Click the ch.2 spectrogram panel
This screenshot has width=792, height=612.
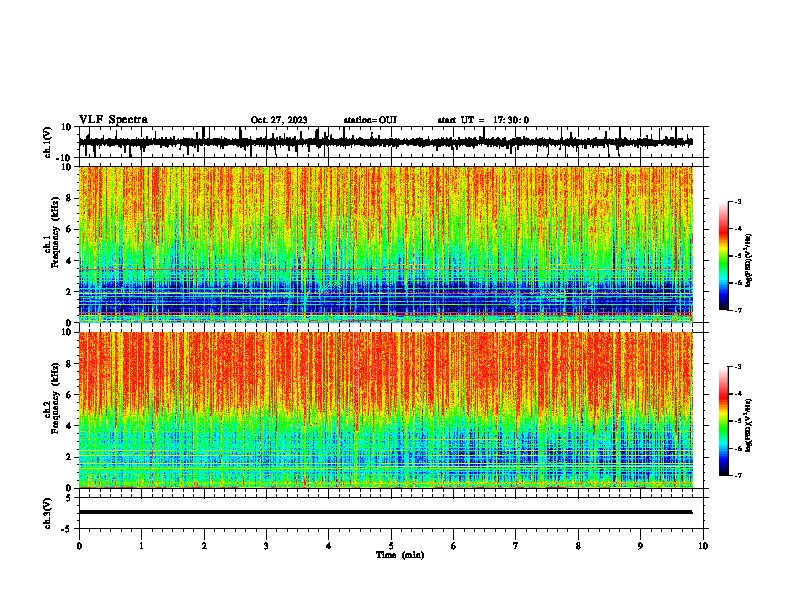click(x=385, y=410)
